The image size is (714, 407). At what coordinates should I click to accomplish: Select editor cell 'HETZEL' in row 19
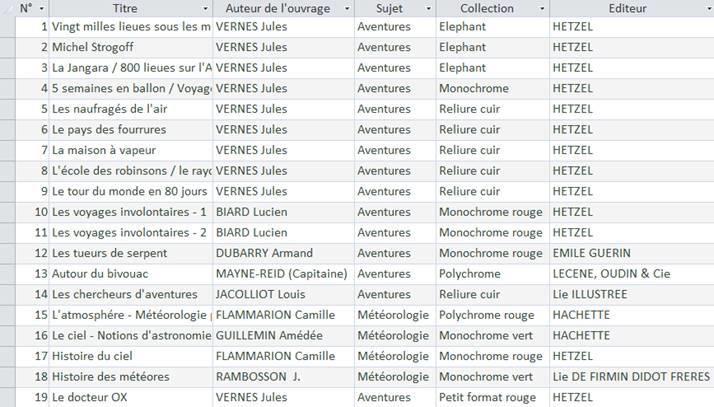point(632,397)
